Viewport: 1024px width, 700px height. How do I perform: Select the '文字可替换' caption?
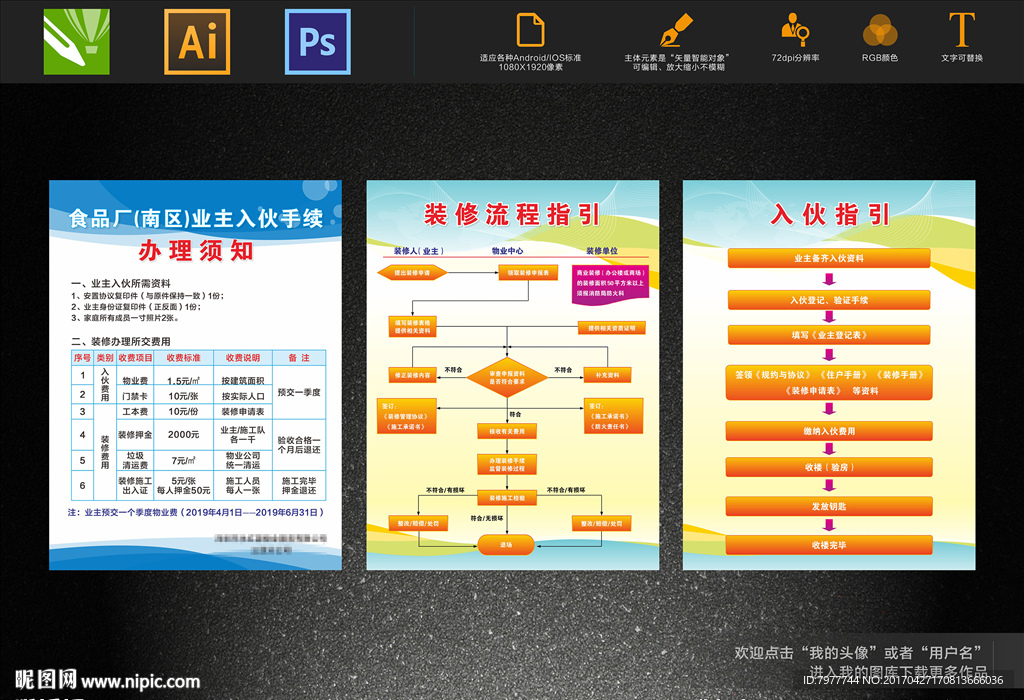(962, 57)
